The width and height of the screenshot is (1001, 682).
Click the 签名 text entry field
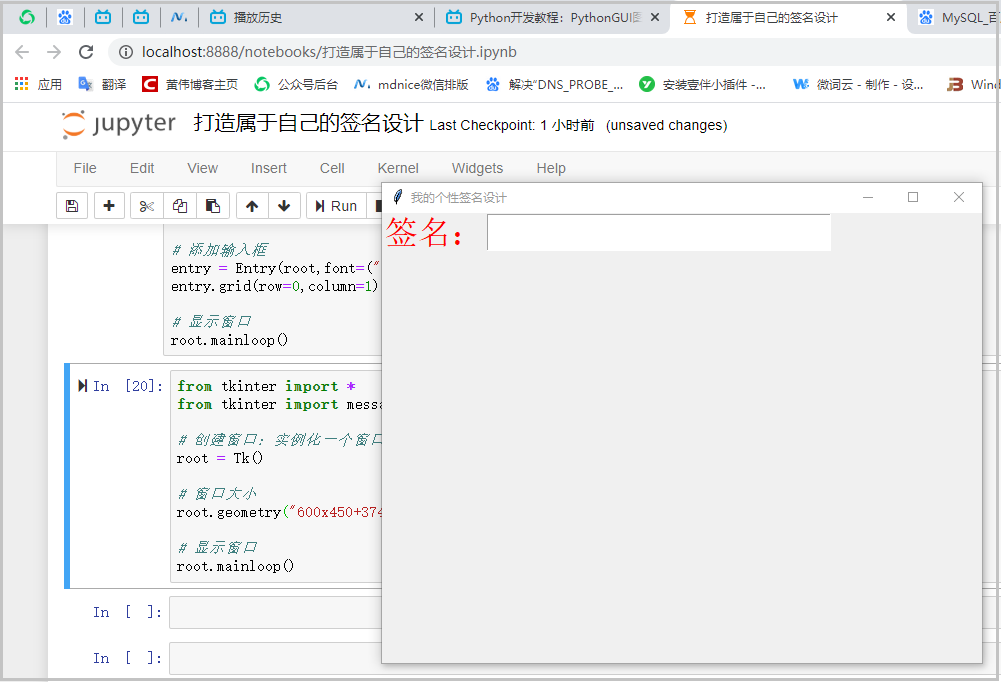pyautogui.click(x=658, y=232)
